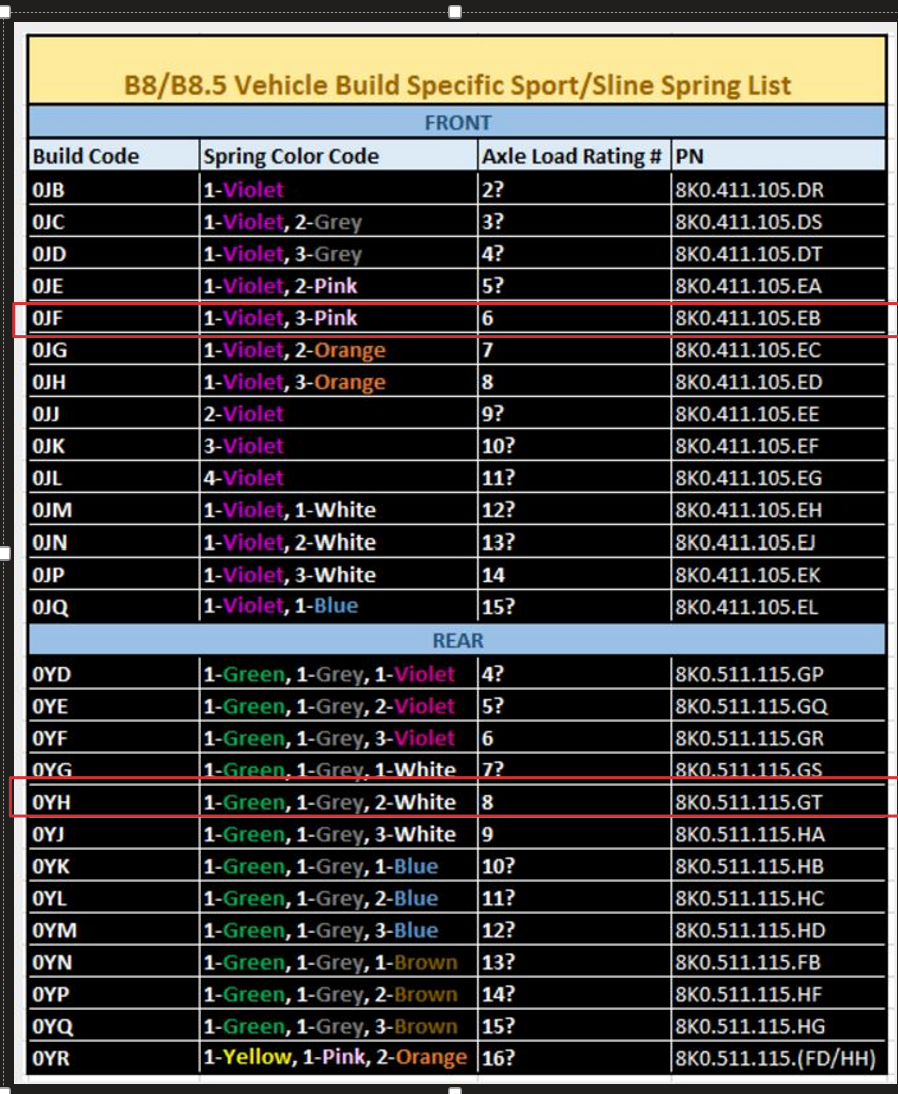Click the left-middle image resize handle
898x1094 pixels.
5,554
